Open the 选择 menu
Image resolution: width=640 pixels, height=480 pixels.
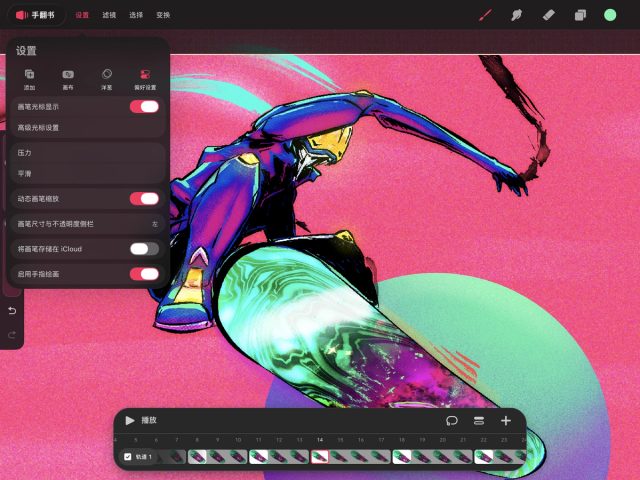[136, 15]
